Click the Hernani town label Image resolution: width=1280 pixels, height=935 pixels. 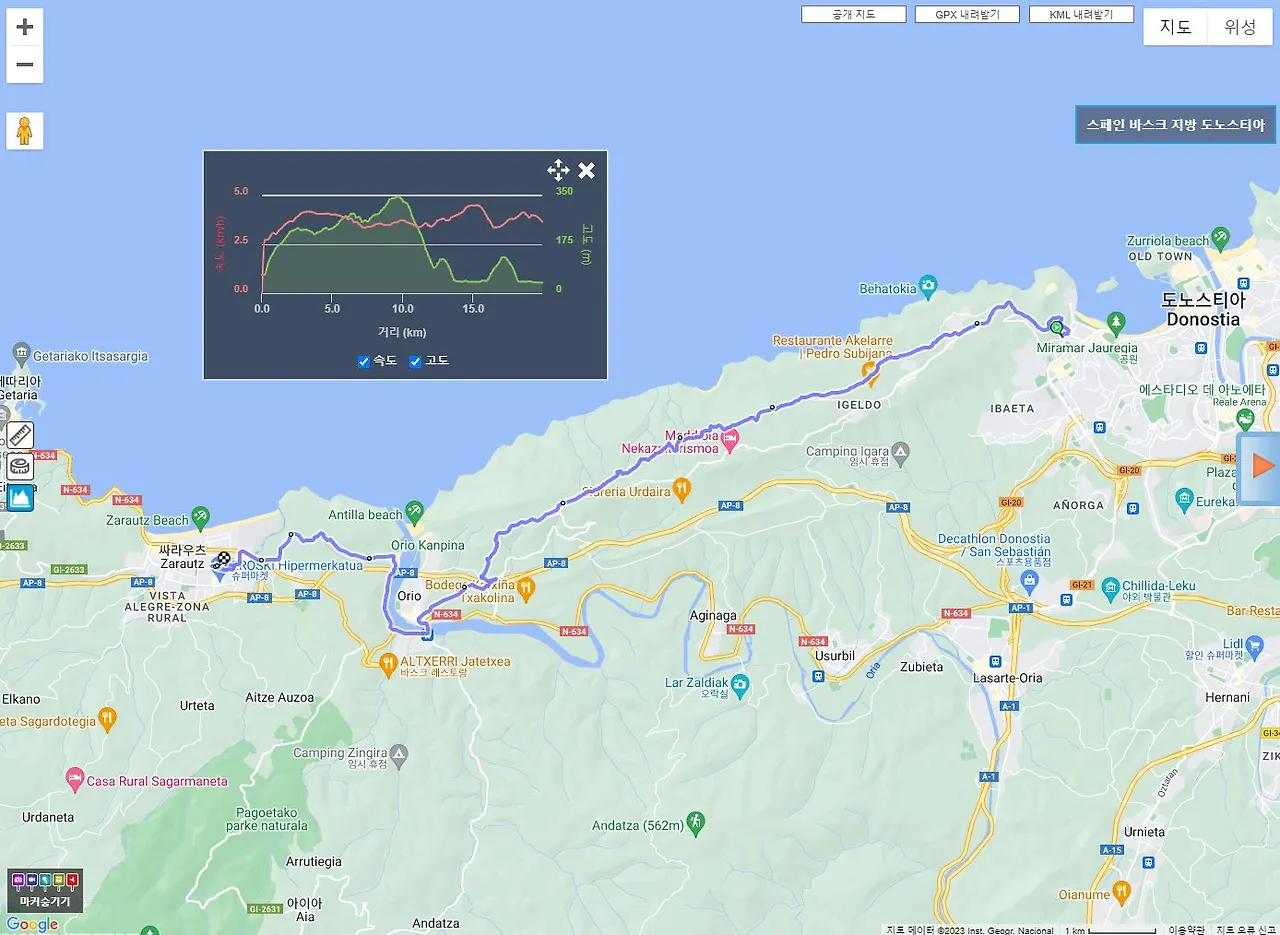pos(1227,697)
